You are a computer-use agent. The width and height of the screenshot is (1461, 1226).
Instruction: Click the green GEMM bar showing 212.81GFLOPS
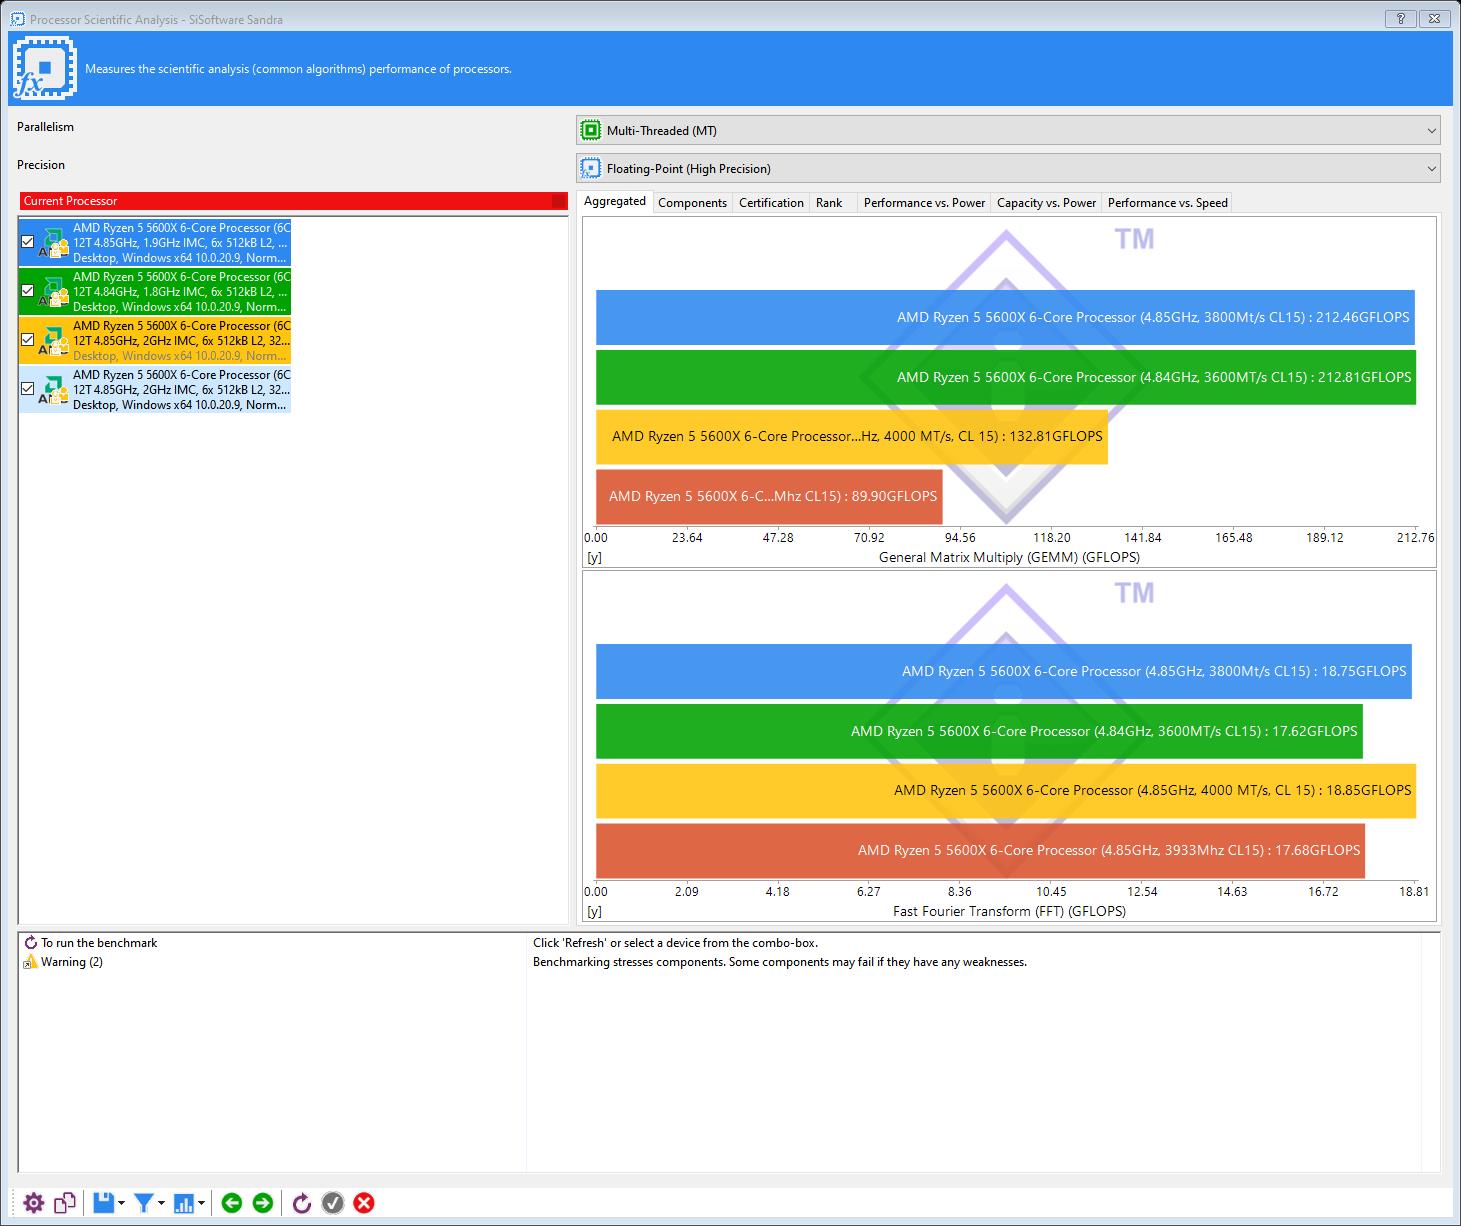click(1006, 377)
